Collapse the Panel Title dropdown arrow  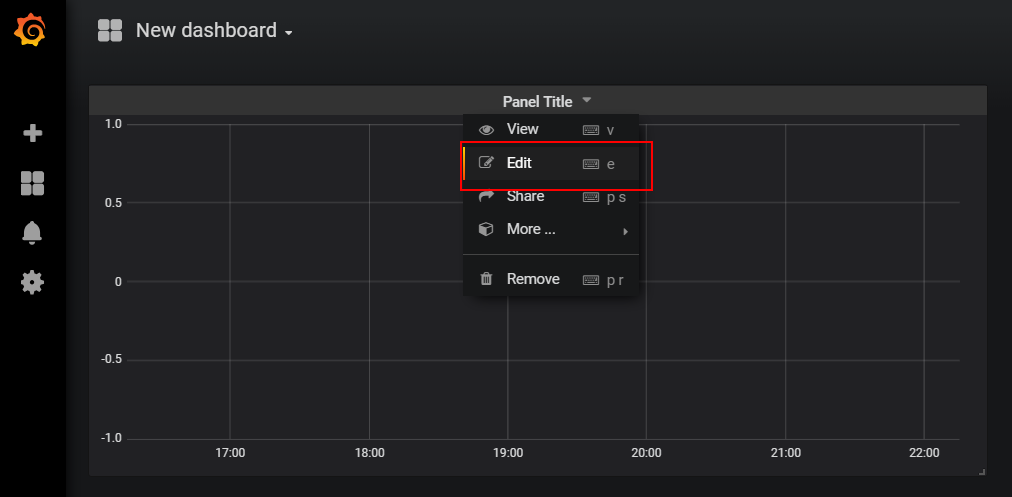tap(586, 100)
